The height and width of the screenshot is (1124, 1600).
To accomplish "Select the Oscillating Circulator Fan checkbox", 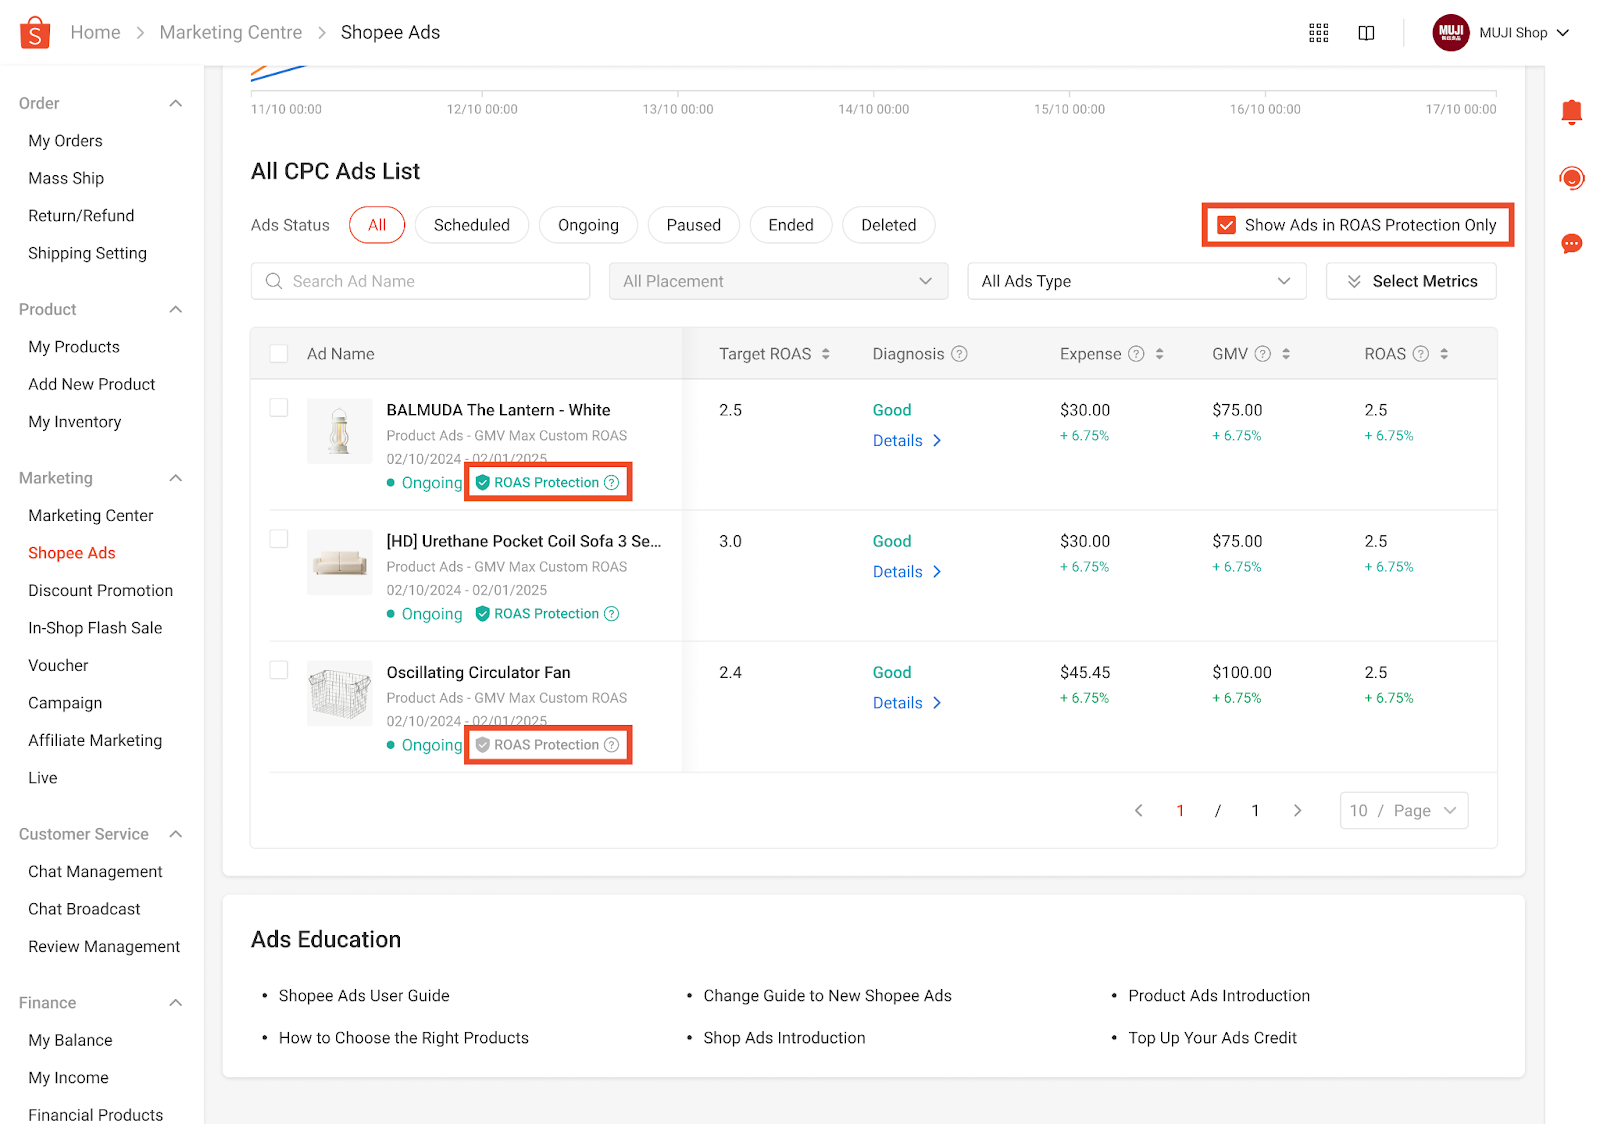I will point(279,670).
